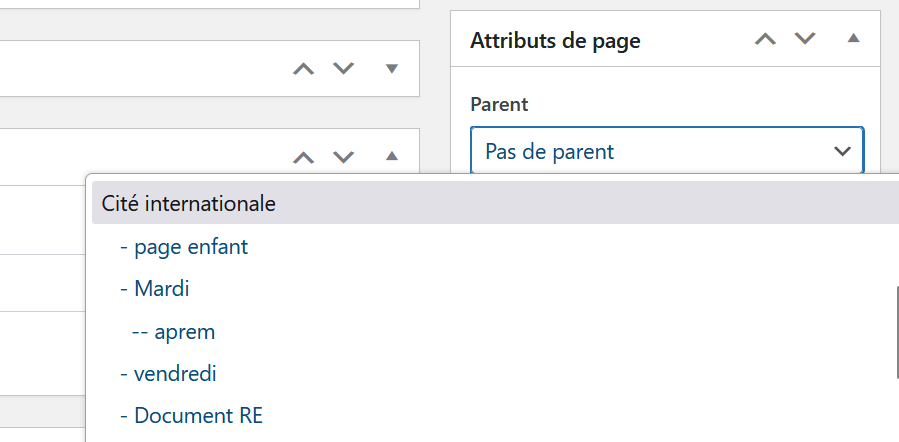Collapse the expanded left panel via triangle
This screenshot has height=442, width=899.
coord(392,157)
